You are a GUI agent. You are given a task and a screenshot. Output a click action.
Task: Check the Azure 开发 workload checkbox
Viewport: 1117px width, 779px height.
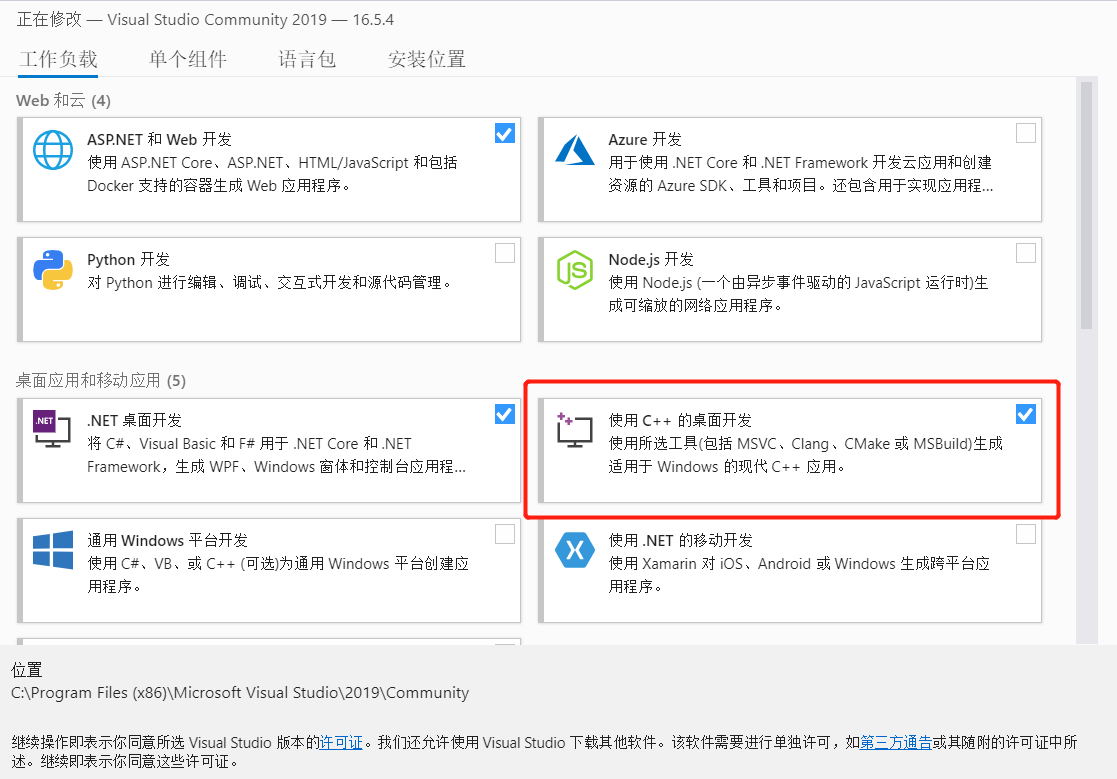[1026, 133]
